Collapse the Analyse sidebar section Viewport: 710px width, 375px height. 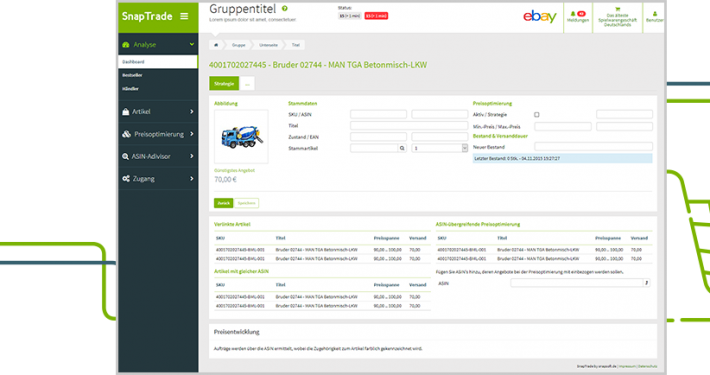(192, 44)
